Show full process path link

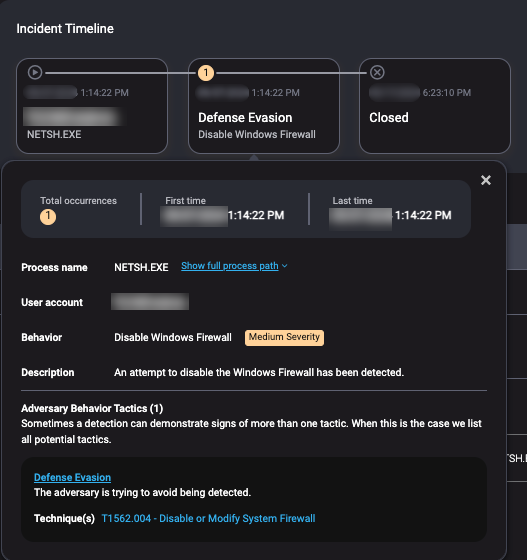[x=230, y=266]
